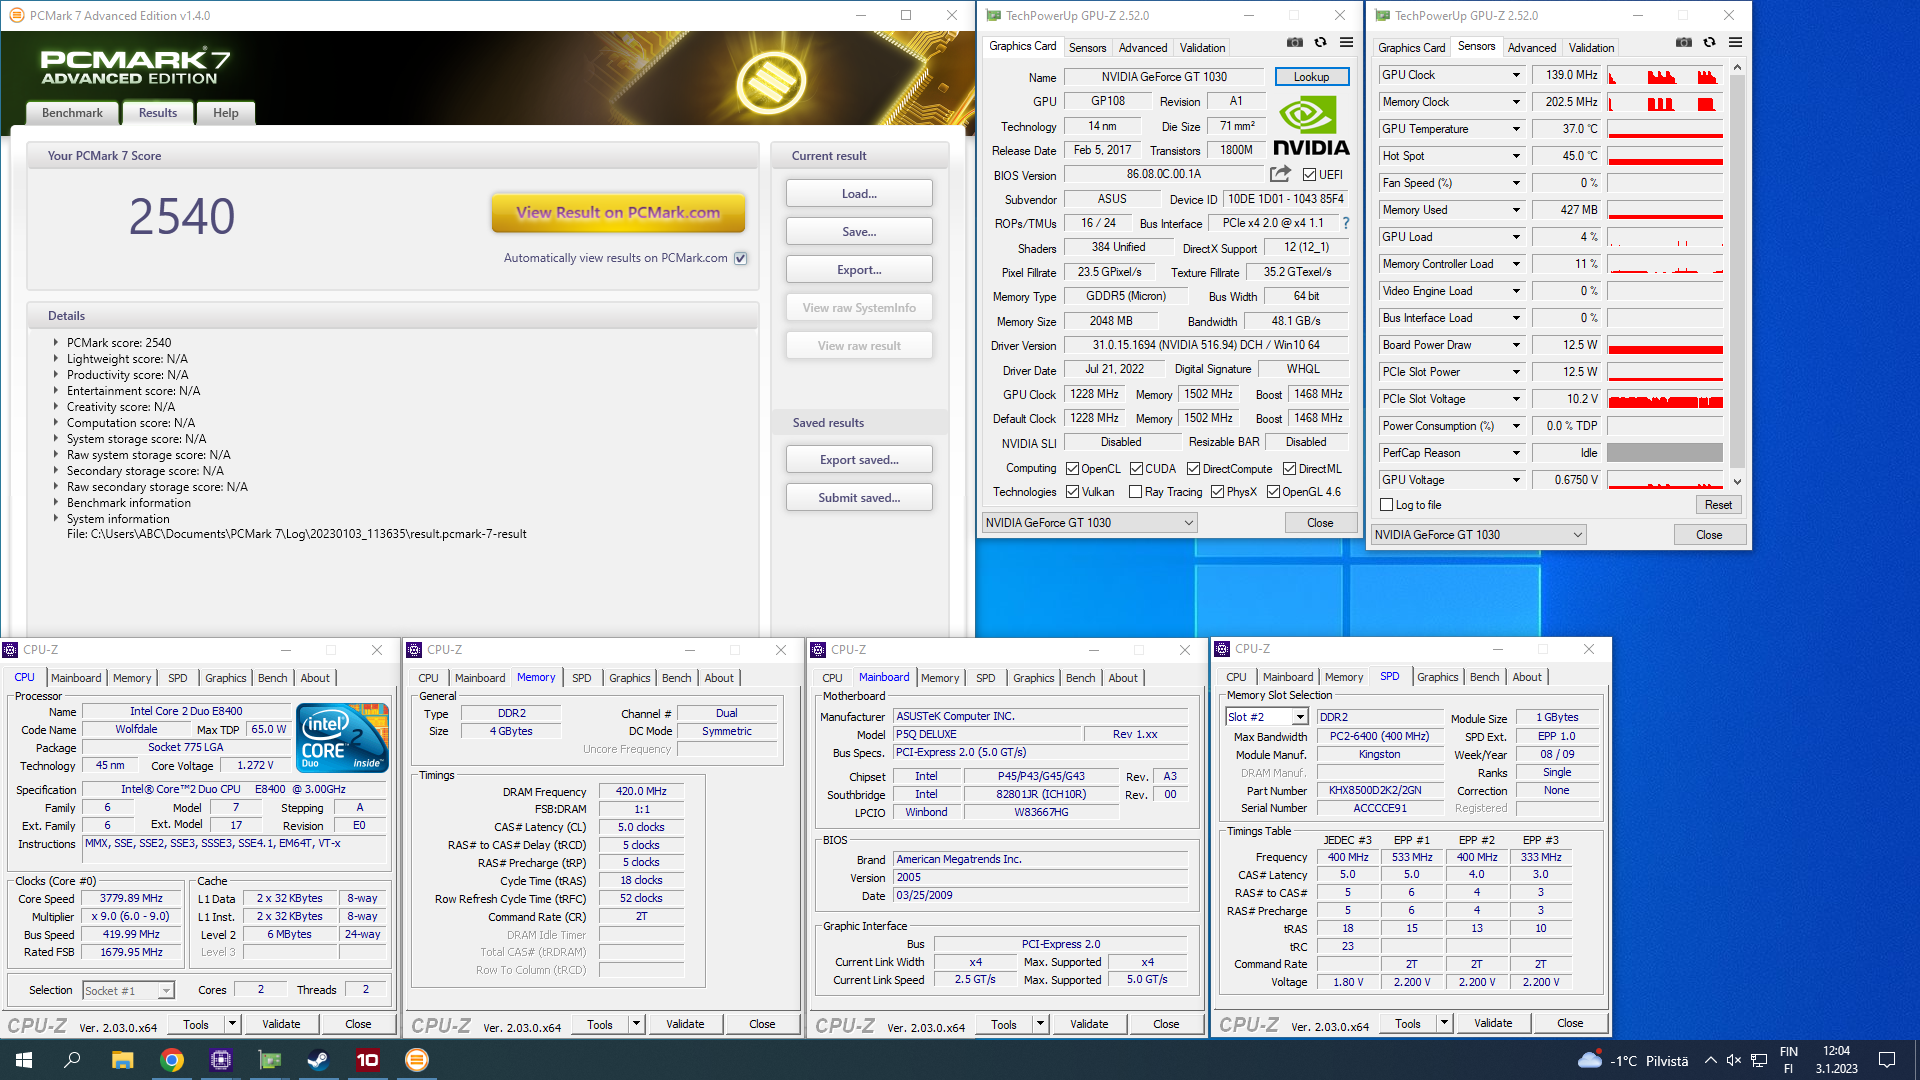The height and width of the screenshot is (1080, 1920).
Task: Switch to Validation tab in GPU-Z Sensors window
Action: click(1591, 47)
